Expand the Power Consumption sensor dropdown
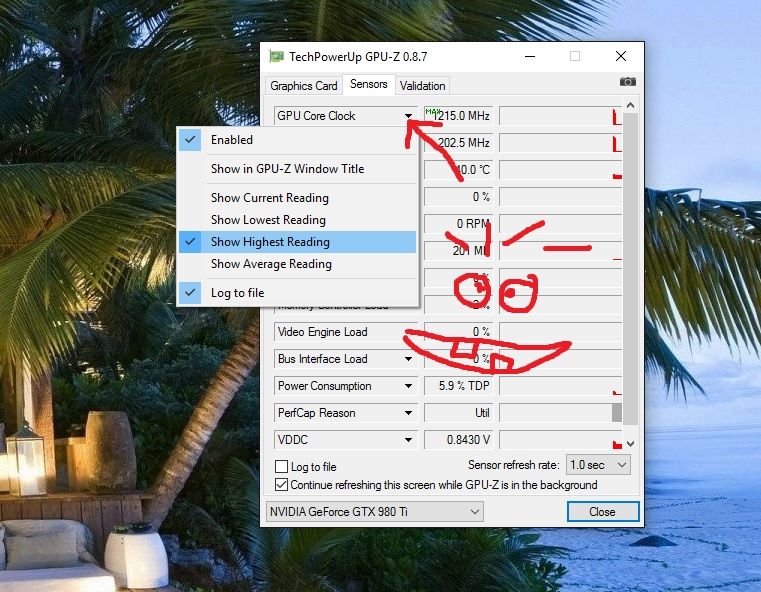The width and height of the screenshot is (761, 592). 409,386
